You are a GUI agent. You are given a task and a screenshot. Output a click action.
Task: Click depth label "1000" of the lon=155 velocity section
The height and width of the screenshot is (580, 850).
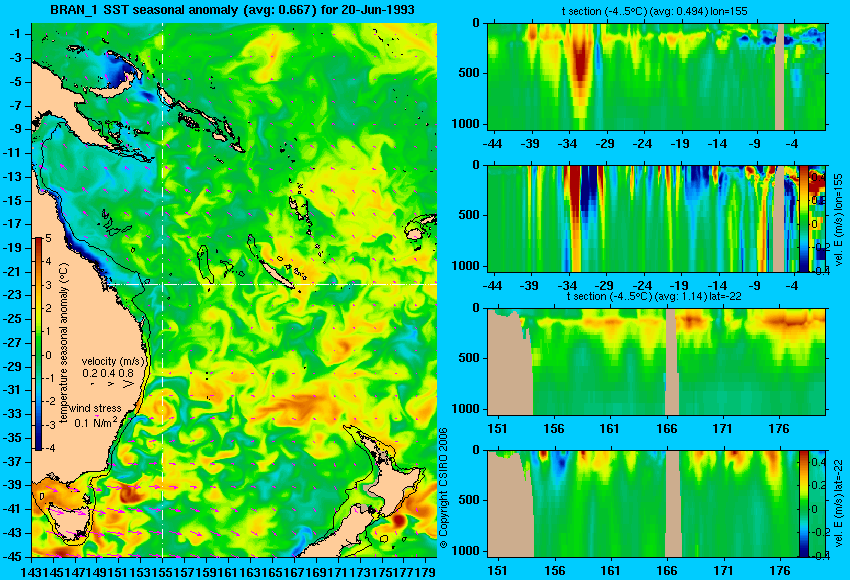(x=466, y=266)
